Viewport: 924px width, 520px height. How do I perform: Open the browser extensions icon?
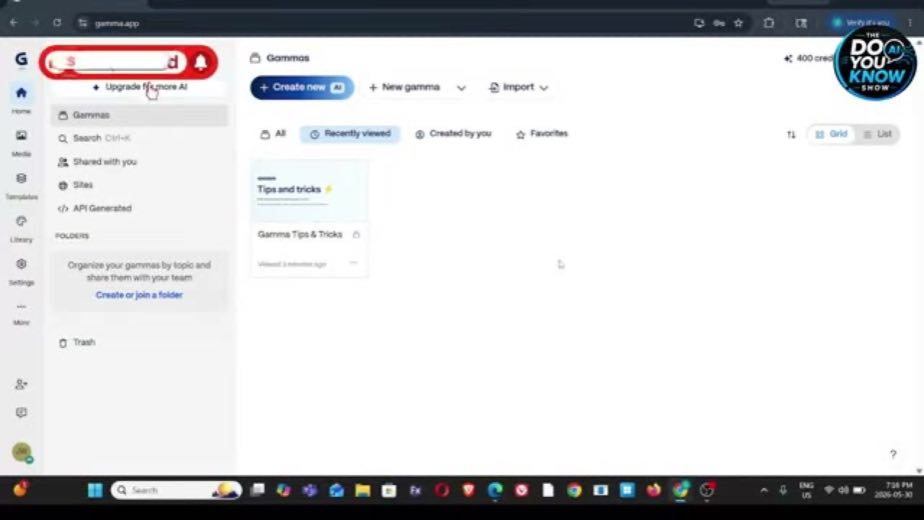768,23
